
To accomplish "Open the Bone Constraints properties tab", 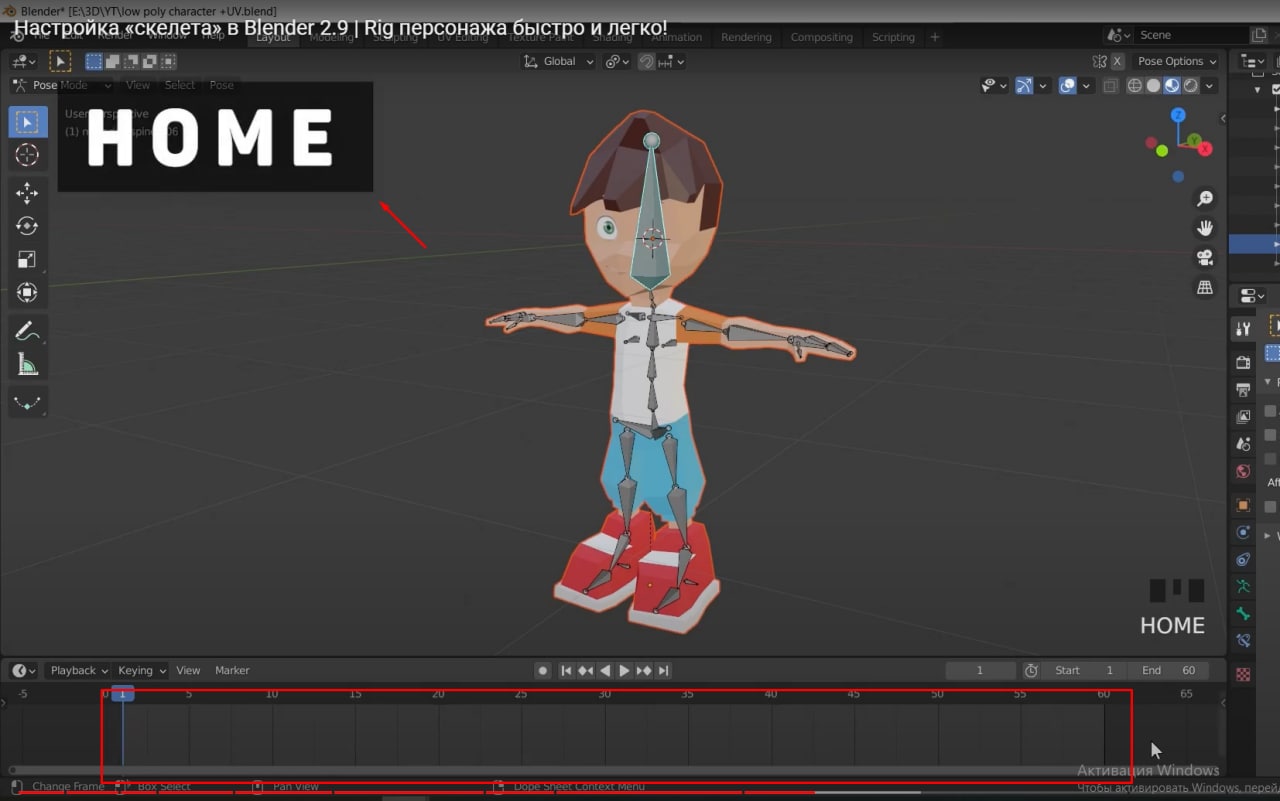I will click(1243, 640).
